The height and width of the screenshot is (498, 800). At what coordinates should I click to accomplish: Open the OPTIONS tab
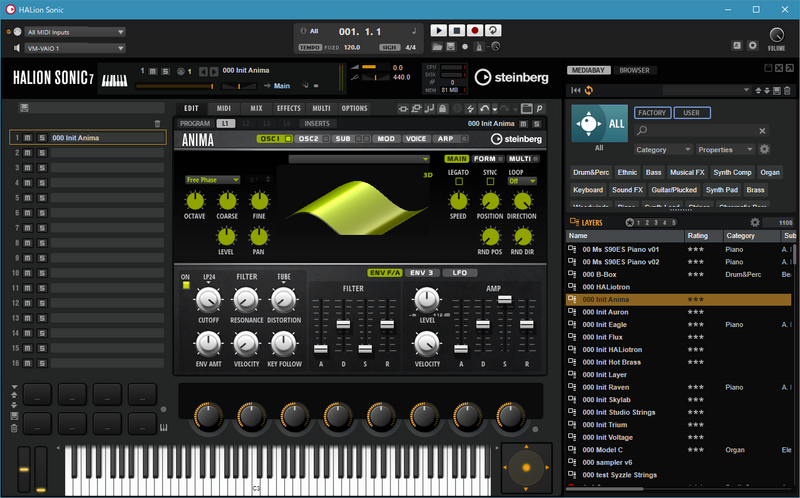click(354, 108)
